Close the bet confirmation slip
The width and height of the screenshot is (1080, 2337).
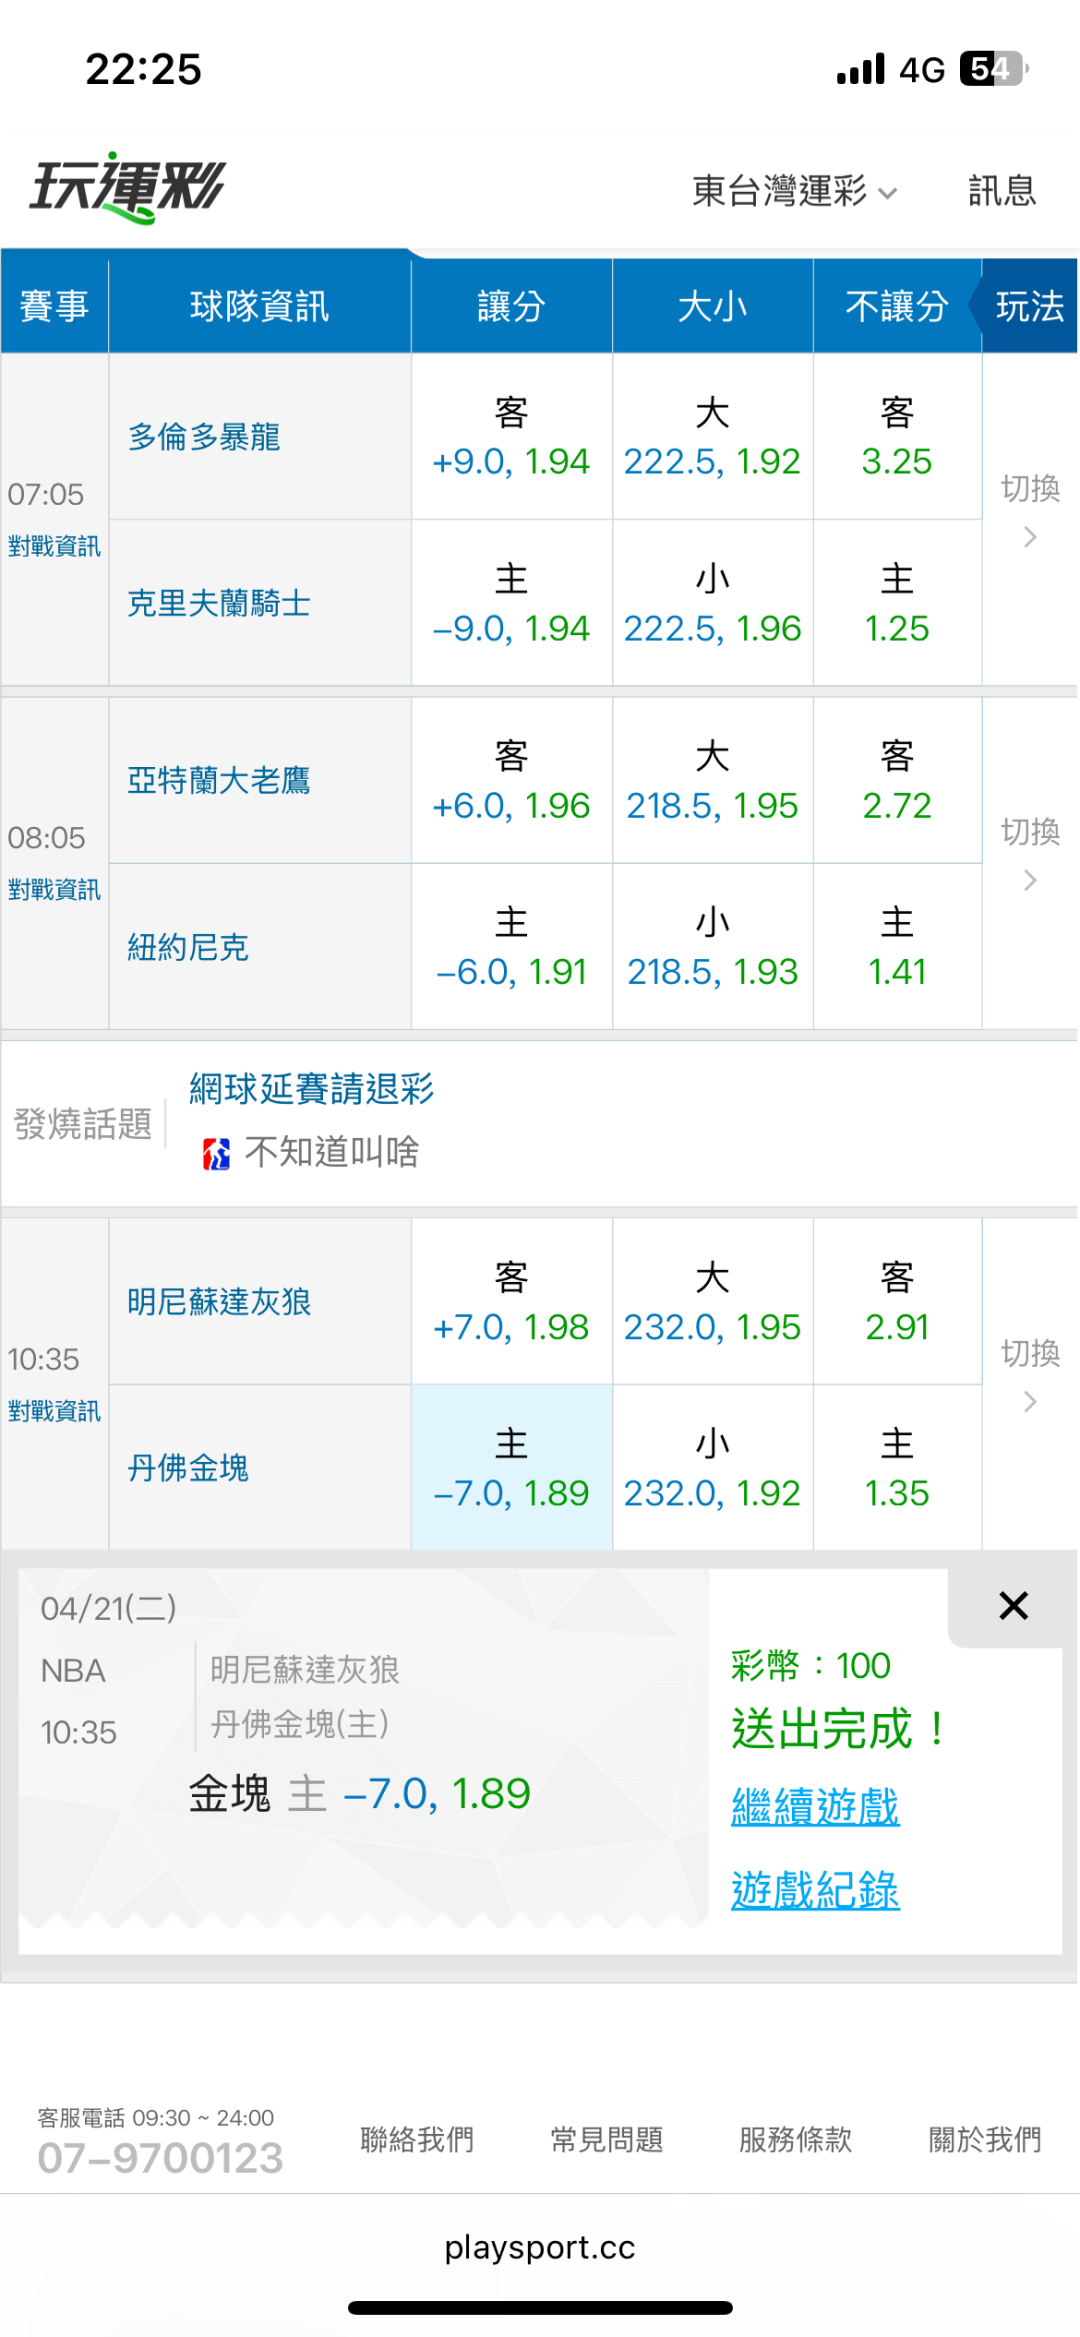tap(1013, 1606)
